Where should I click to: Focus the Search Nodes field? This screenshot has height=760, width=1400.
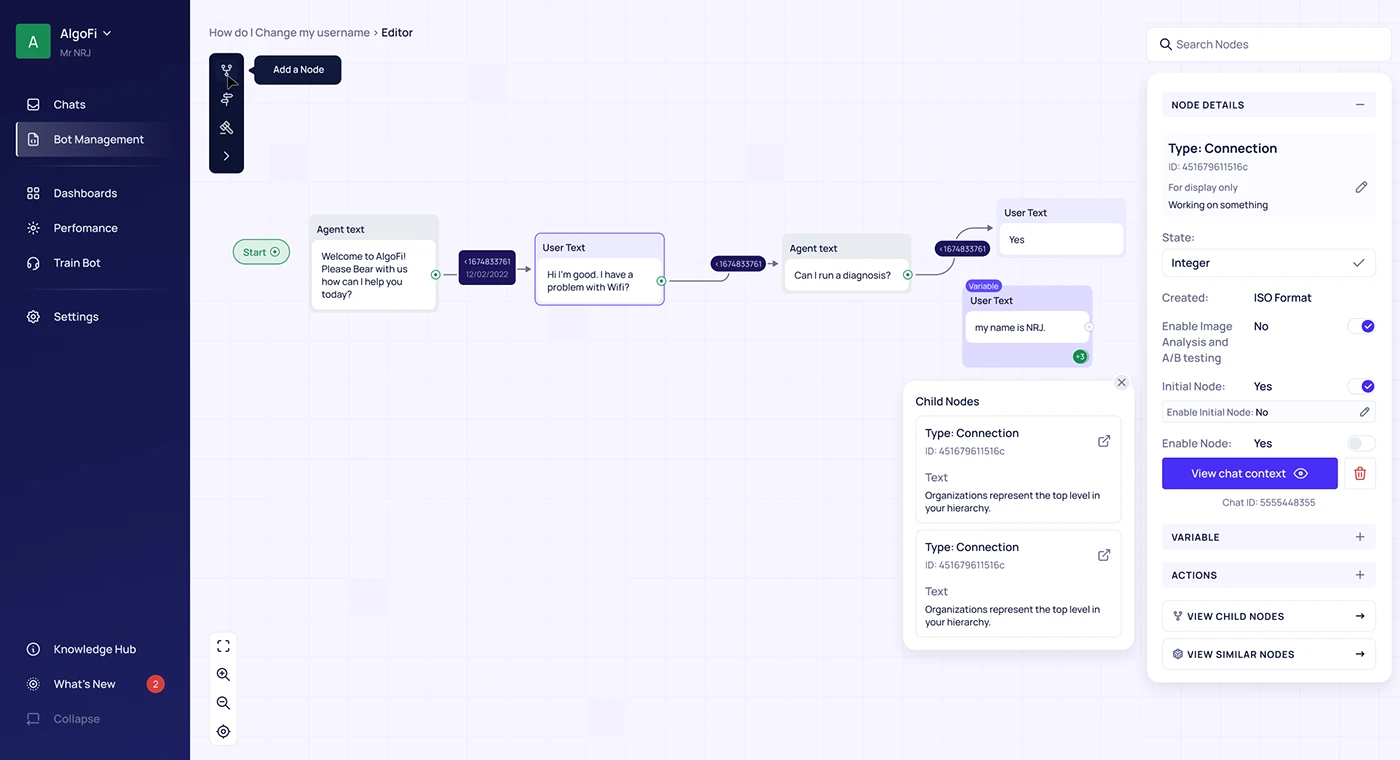[1269, 44]
